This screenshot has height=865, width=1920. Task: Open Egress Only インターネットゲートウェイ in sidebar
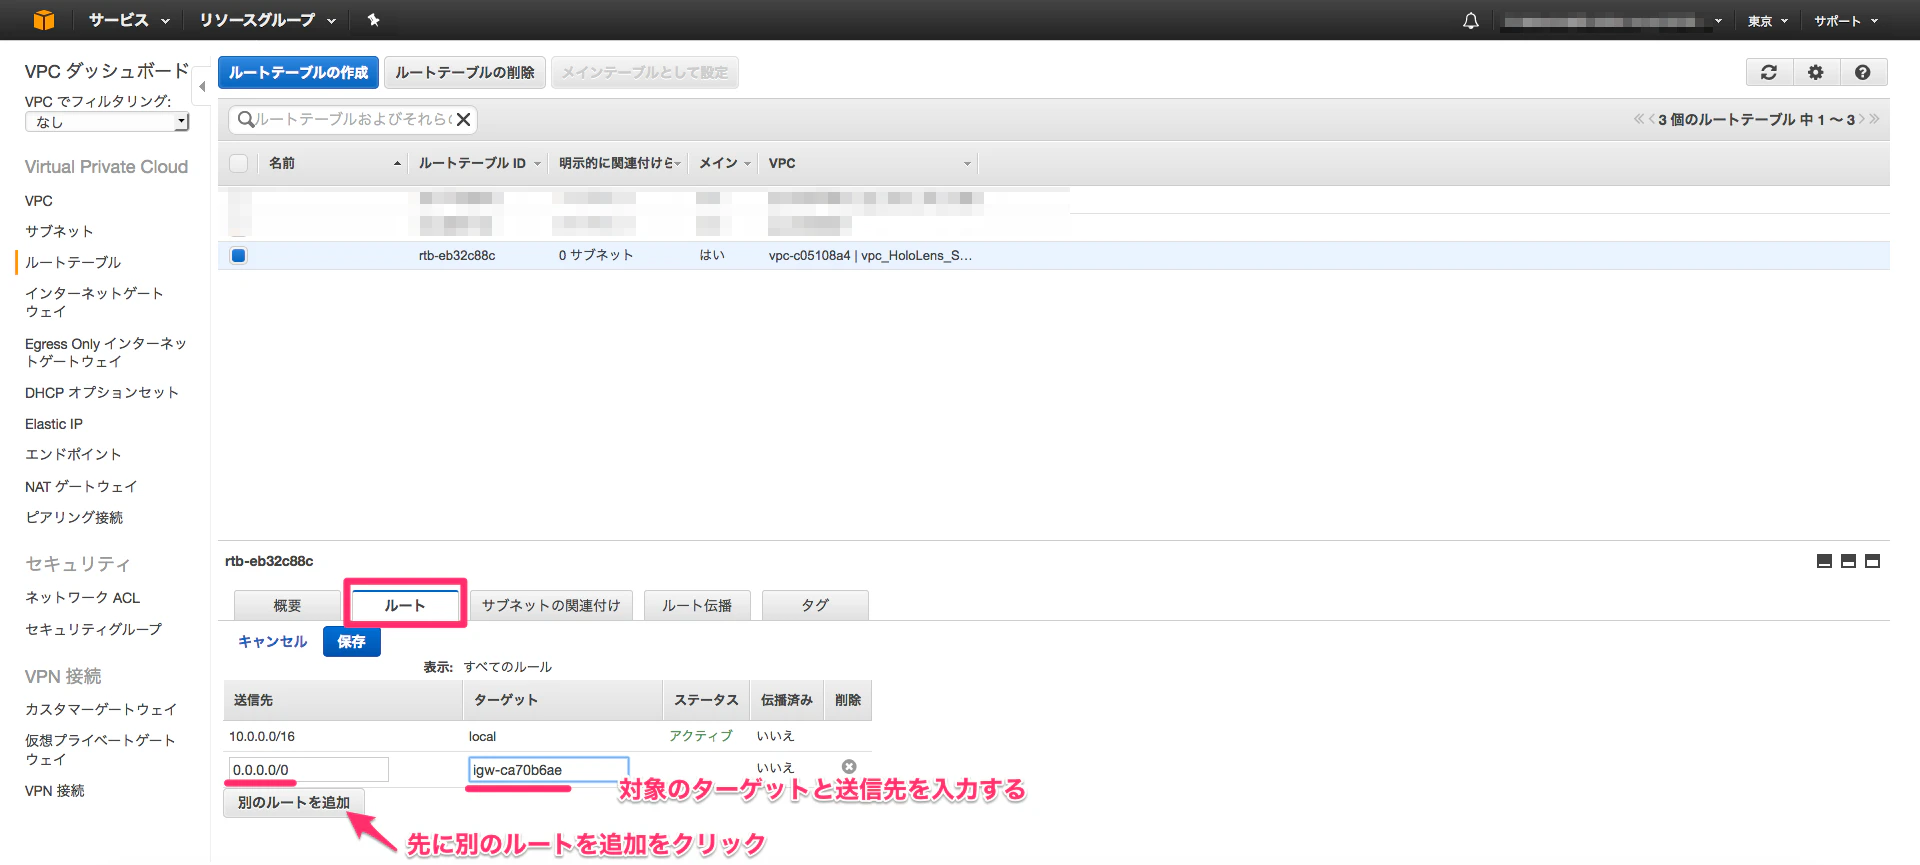coord(106,352)
